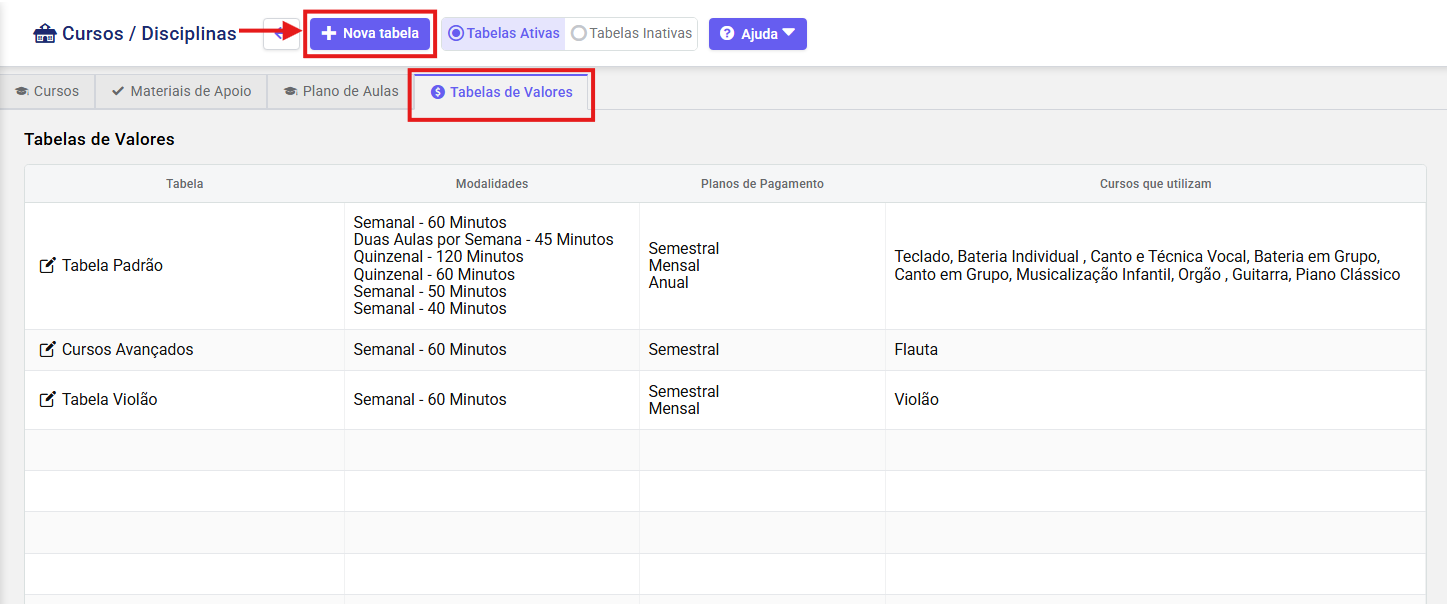Image resolution: width=1447 pixels, height=604 pixels.
Task: Open the Materiais de Apoio tab
Action: pyautogui.click(x=181, y=91)
